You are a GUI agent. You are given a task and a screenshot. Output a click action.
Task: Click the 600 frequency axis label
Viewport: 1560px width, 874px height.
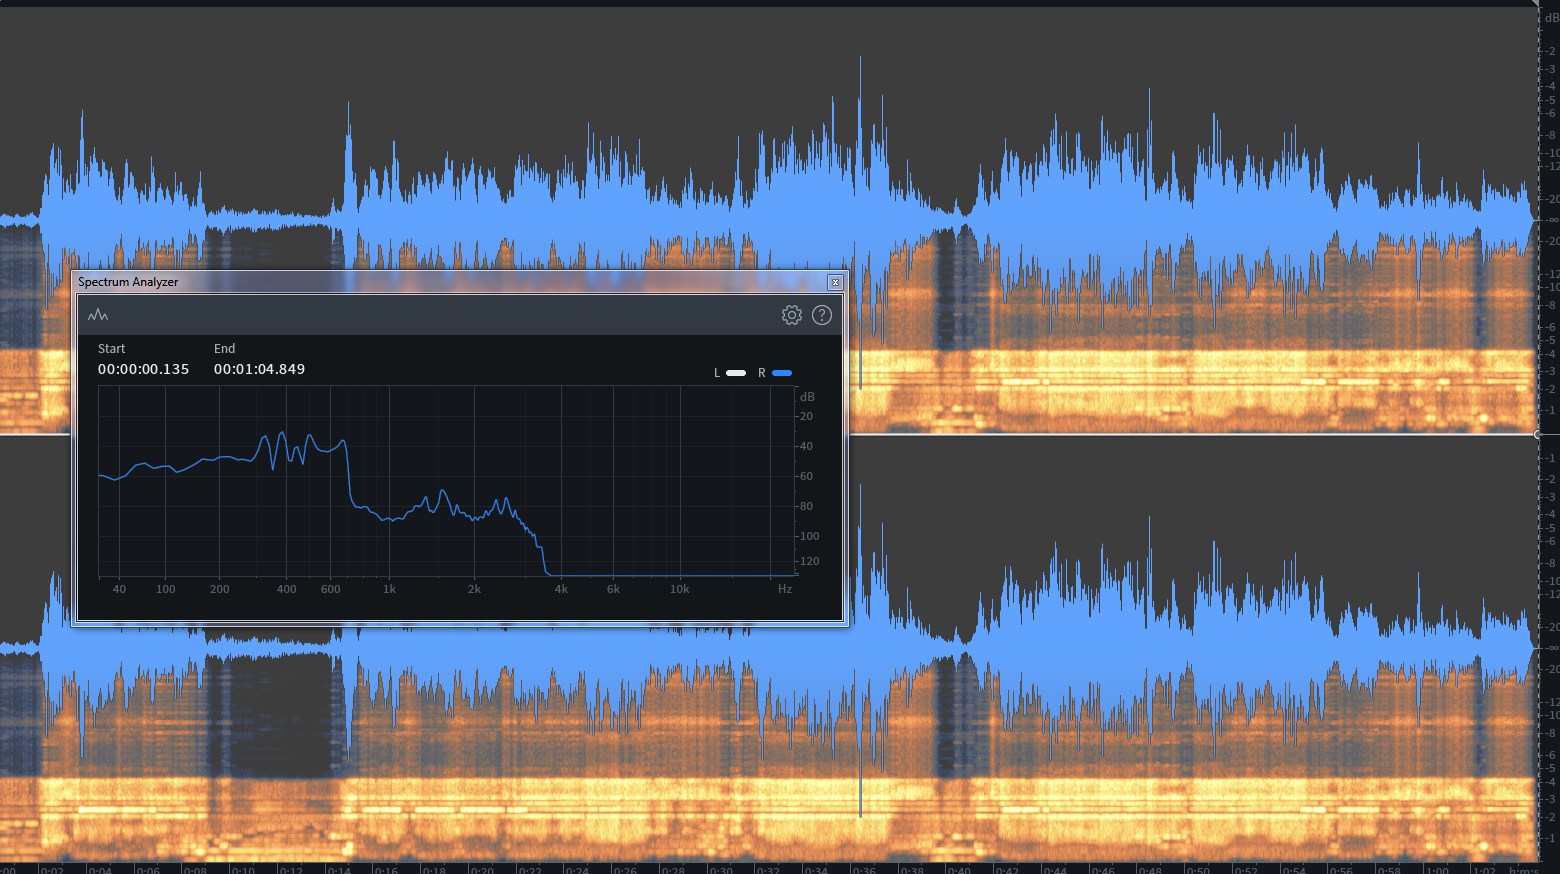330,589
